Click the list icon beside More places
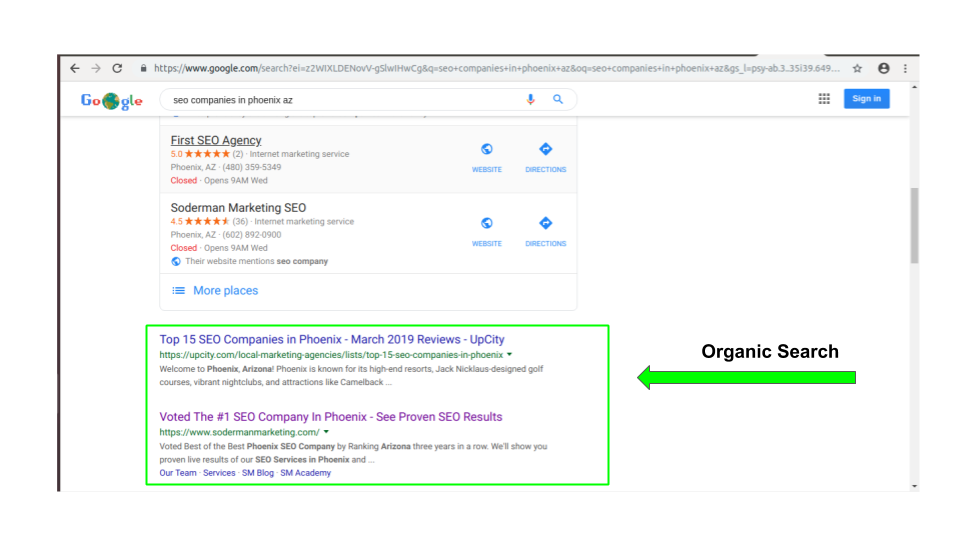Image resolution: width=960 pixels, height=540 pixels. pyautogui.click(x=178, y=291)
